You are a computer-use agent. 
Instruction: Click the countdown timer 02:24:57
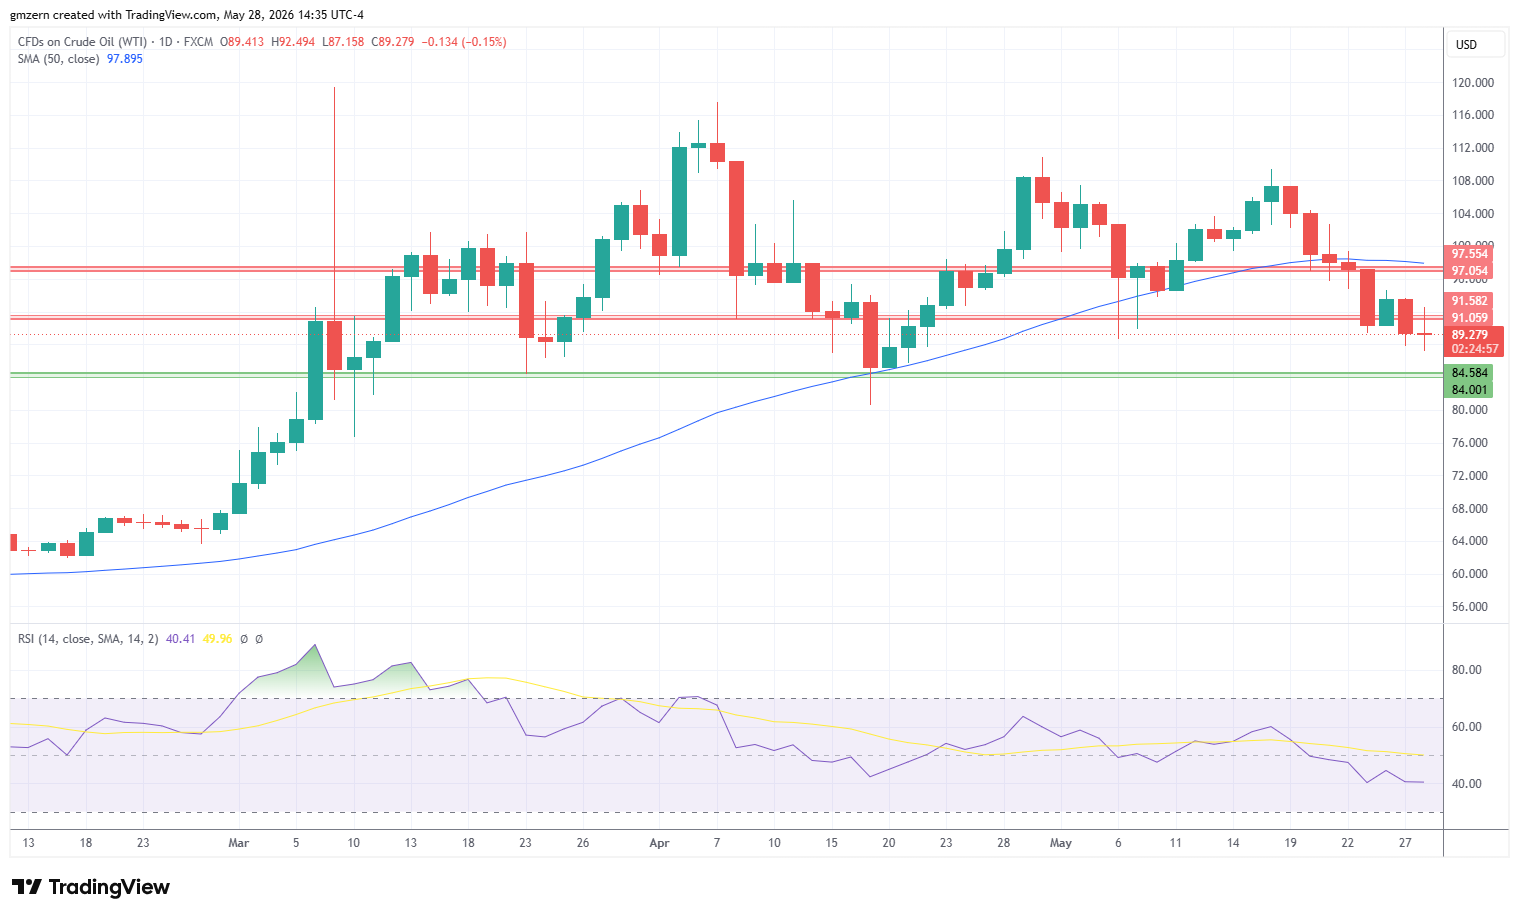point(1475,349)
